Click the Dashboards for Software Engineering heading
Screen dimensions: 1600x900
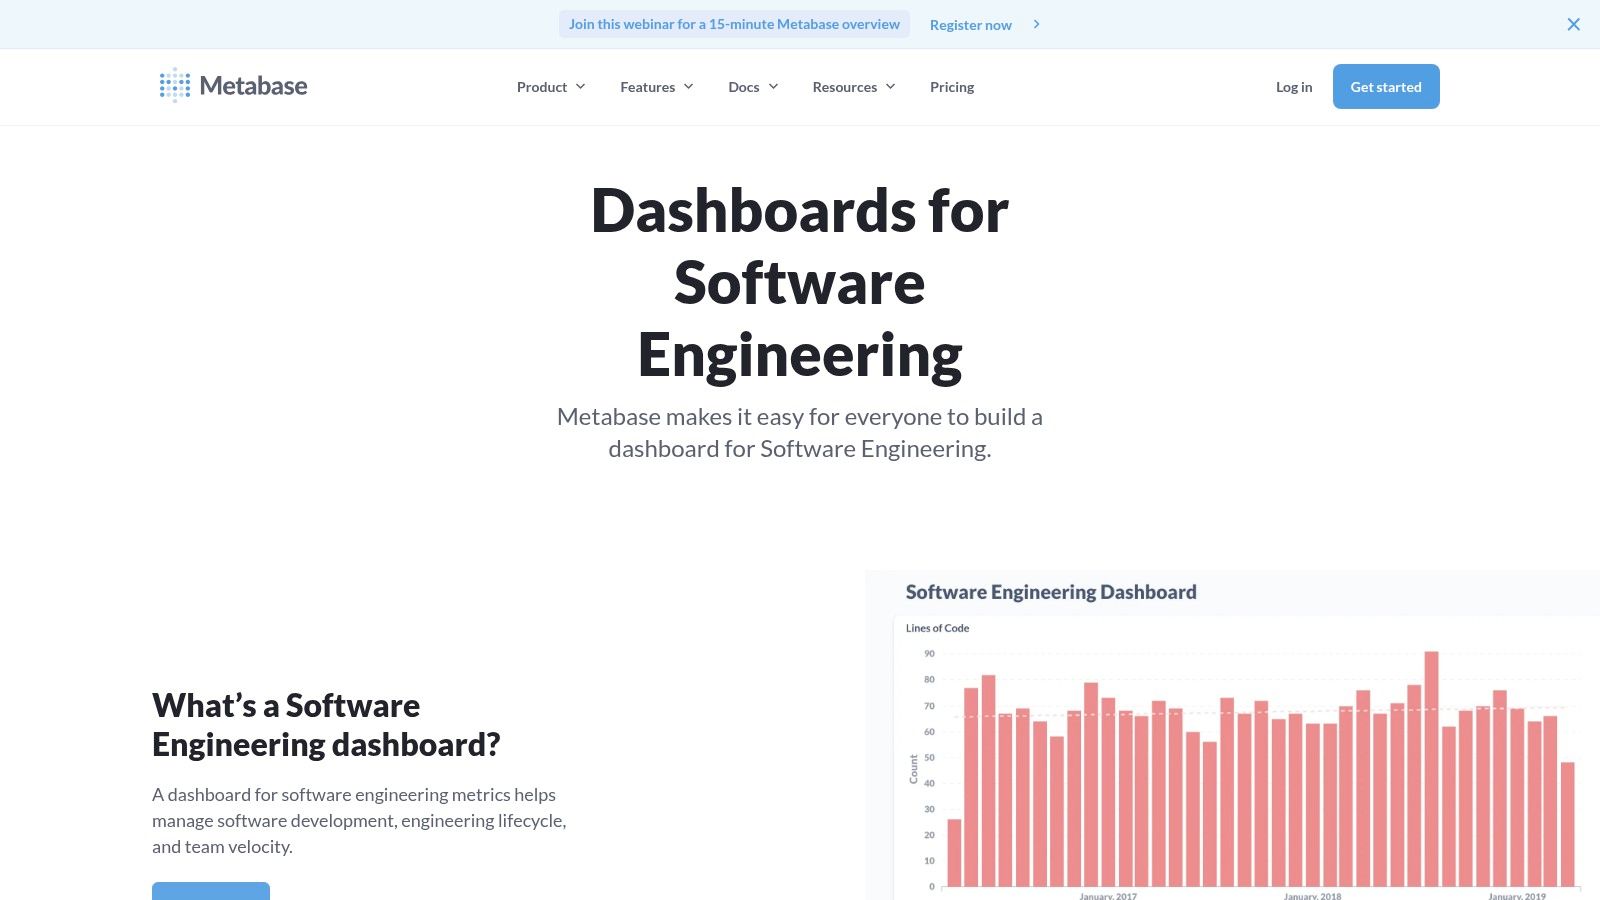[x=800, y=283]
